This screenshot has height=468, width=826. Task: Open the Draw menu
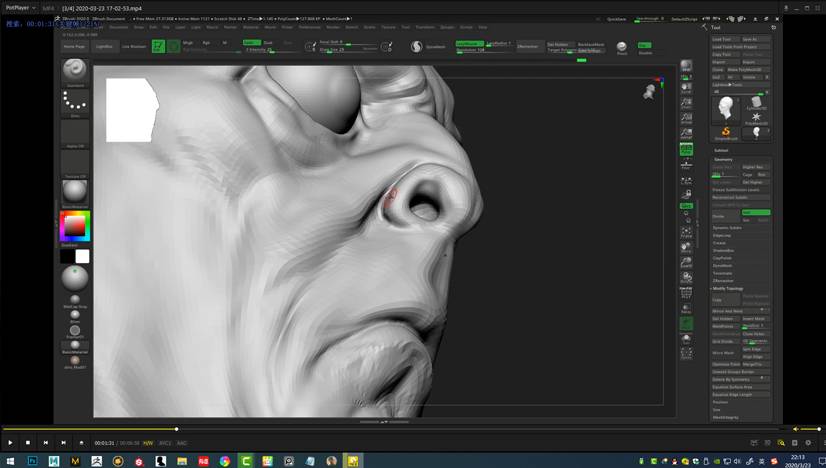[x=139, y=27]
